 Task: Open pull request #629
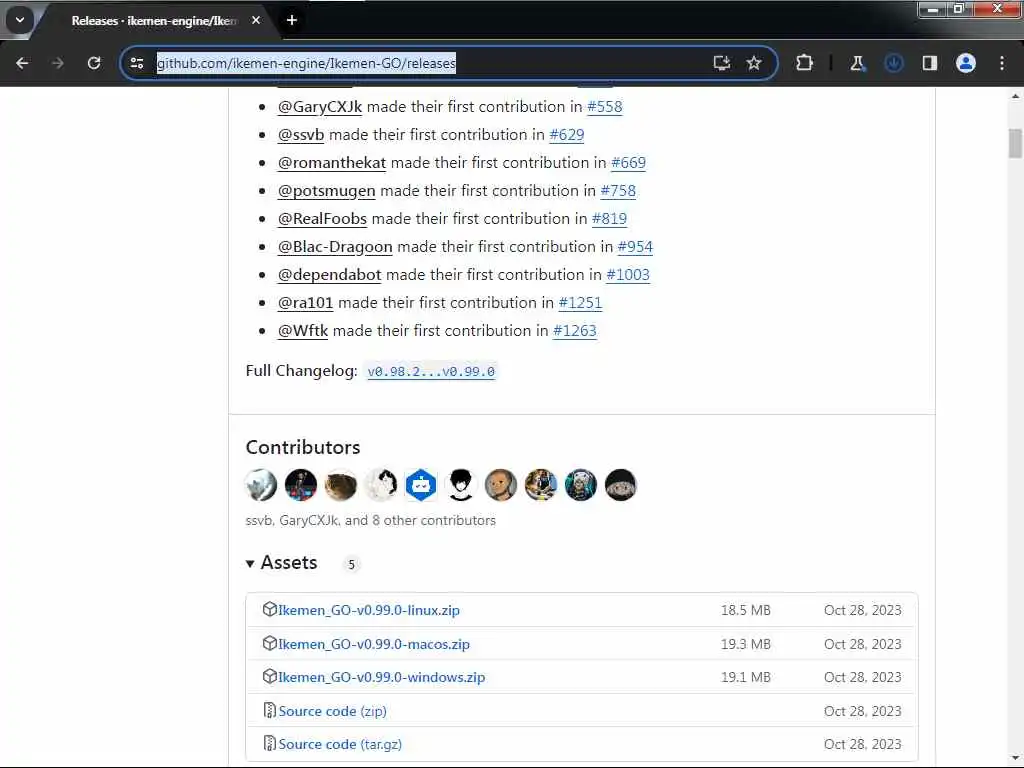pyautogui.click(x=567, y=135)
